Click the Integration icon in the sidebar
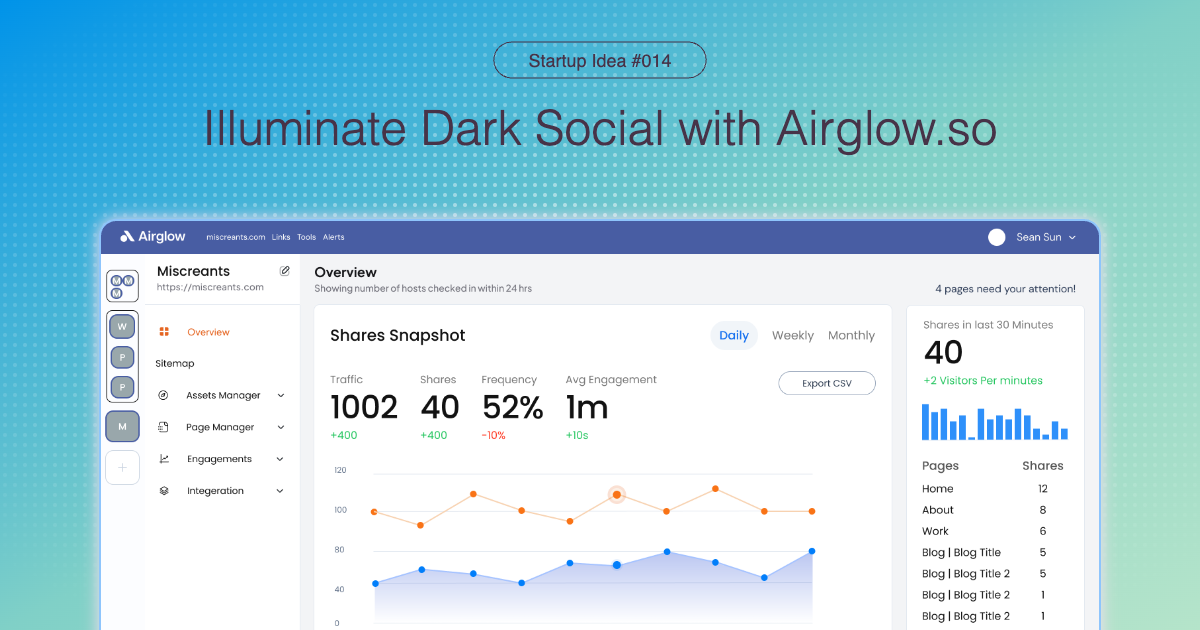The width and height of the screenshot is (1200, 630). (163, 490)
